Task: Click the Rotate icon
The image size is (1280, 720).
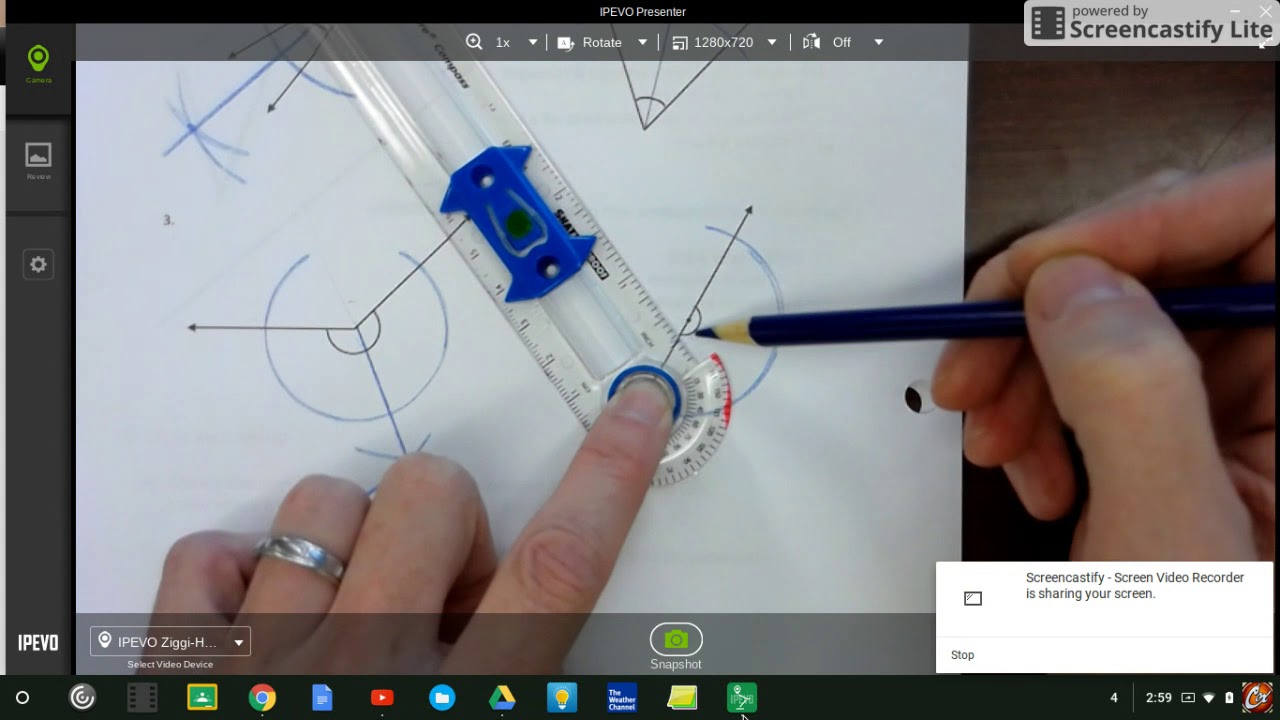Action: (565, 42)
